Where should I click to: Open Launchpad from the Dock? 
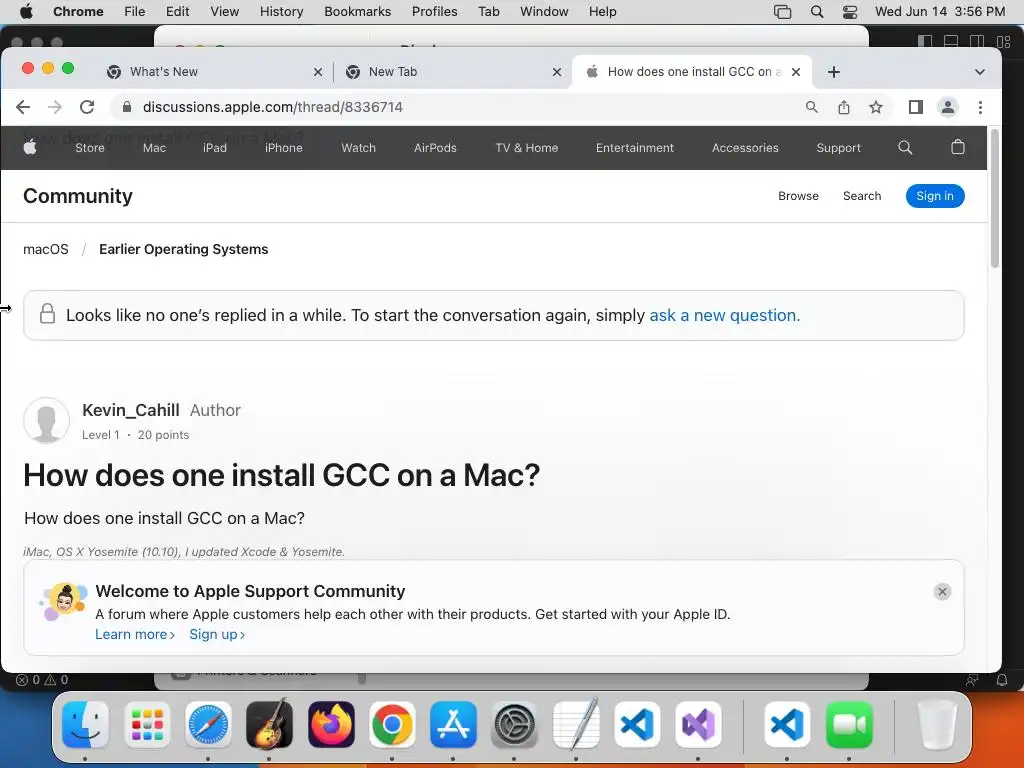click(x=147, y=725)
